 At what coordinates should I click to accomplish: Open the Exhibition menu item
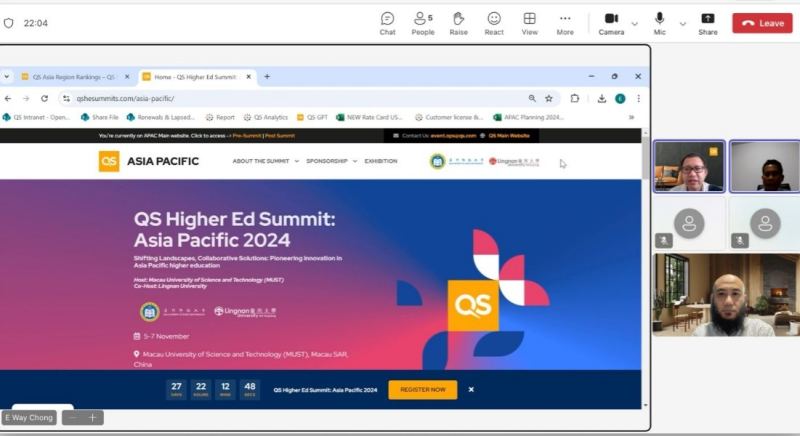point(381,161)
